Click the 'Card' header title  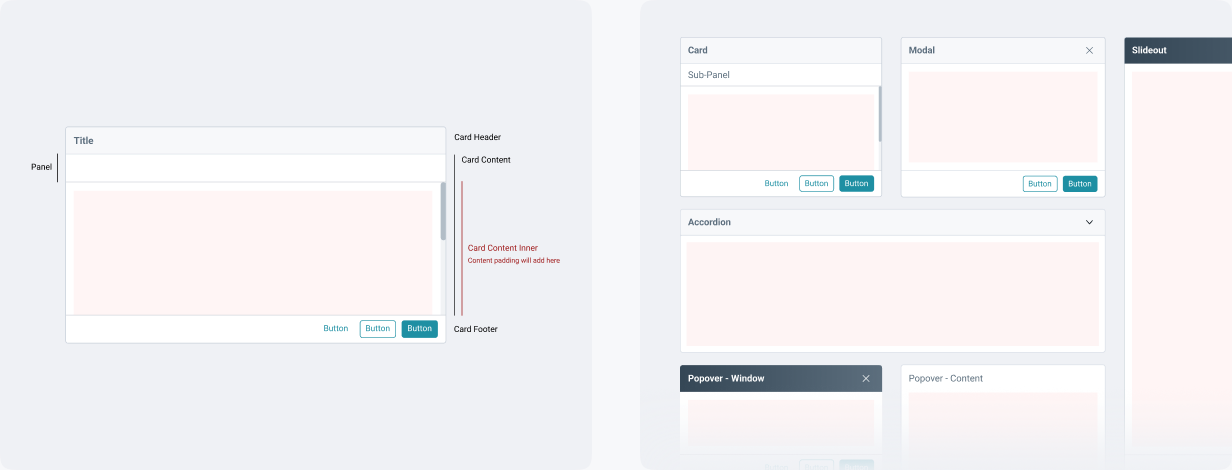(698, 50)
